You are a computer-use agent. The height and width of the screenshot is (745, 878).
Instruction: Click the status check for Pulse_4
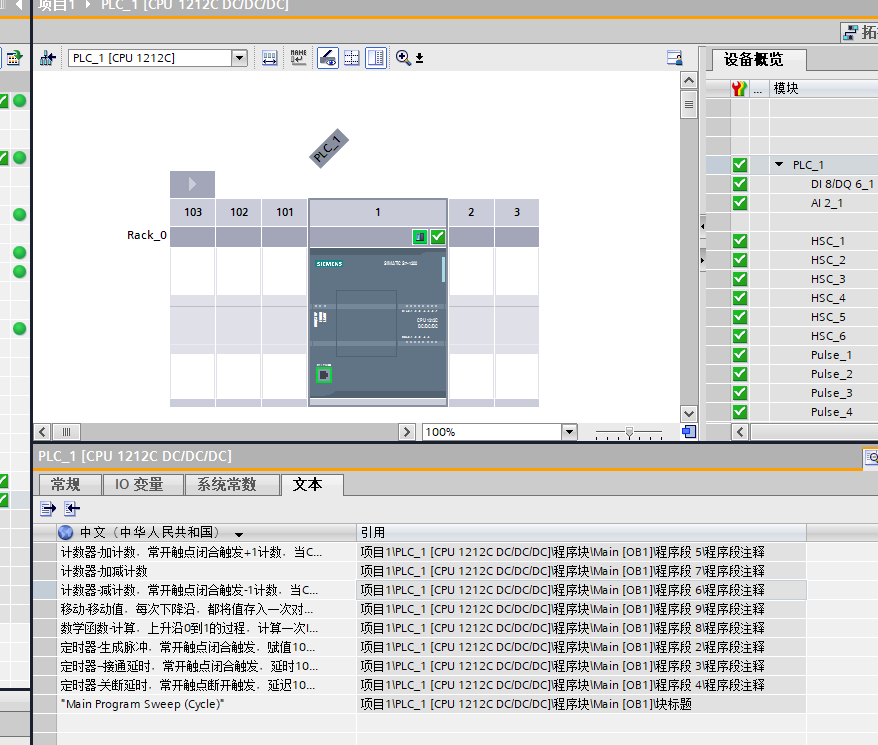tap(740, 412)
